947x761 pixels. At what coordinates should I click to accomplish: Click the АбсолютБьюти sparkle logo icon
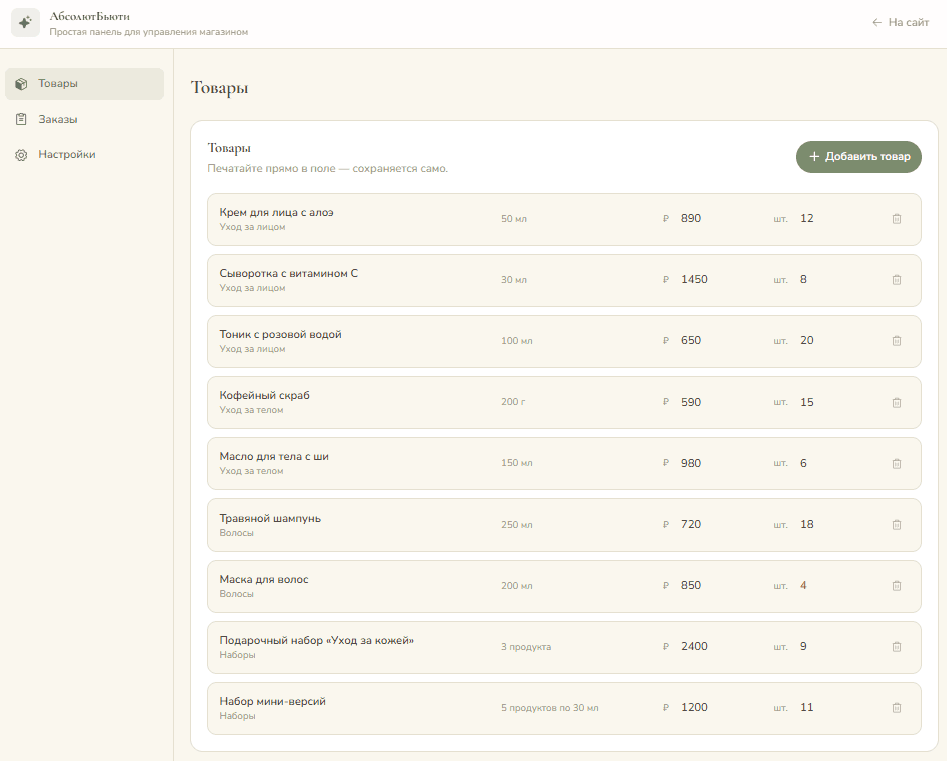click(x=25, y=23)
